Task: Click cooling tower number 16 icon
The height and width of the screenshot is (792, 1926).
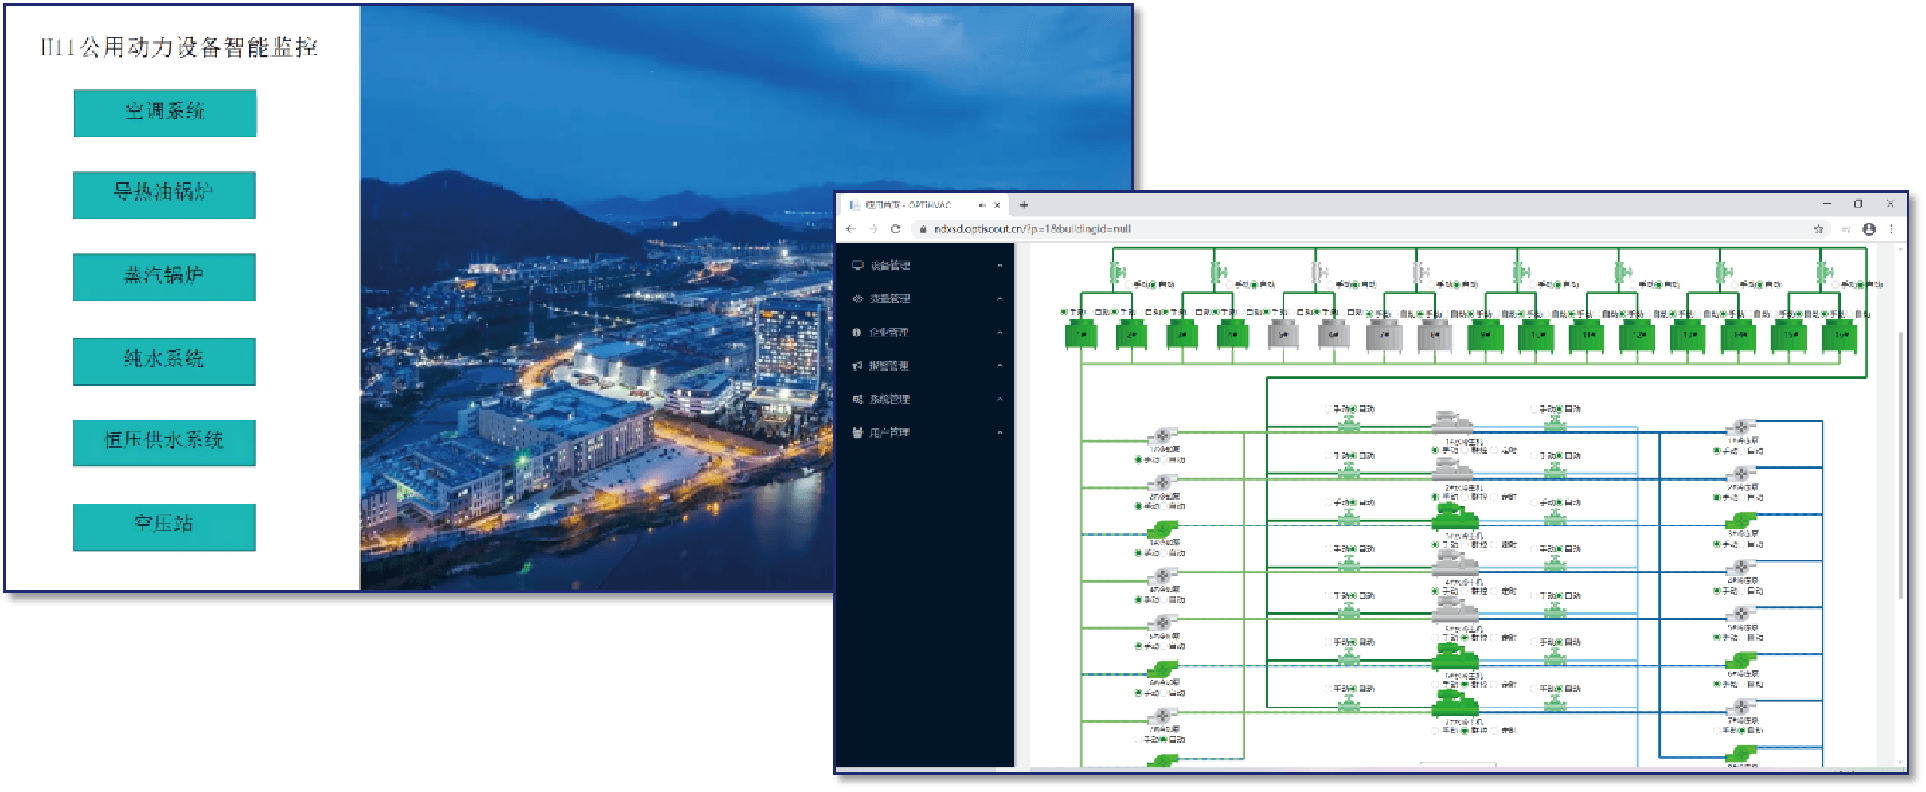Action: click(1840, 334)
